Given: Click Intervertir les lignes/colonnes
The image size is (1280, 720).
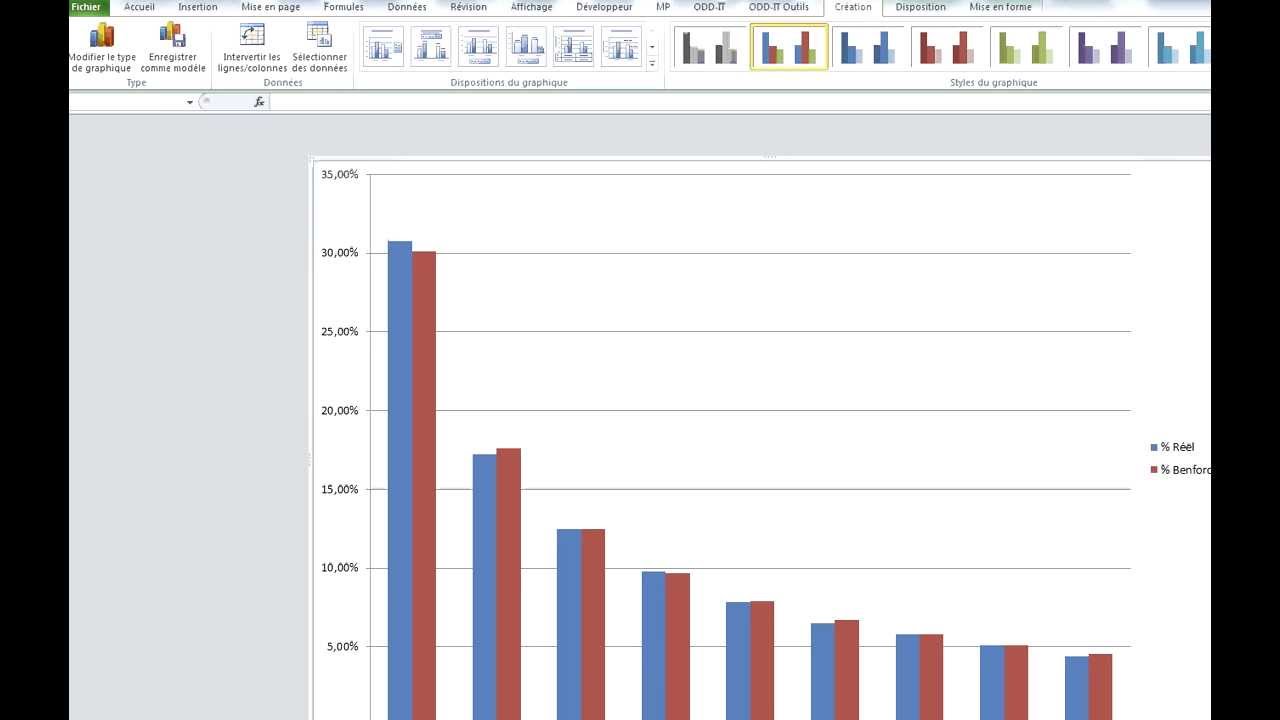Looking at the screenshot, I should (x=252, y=48).
